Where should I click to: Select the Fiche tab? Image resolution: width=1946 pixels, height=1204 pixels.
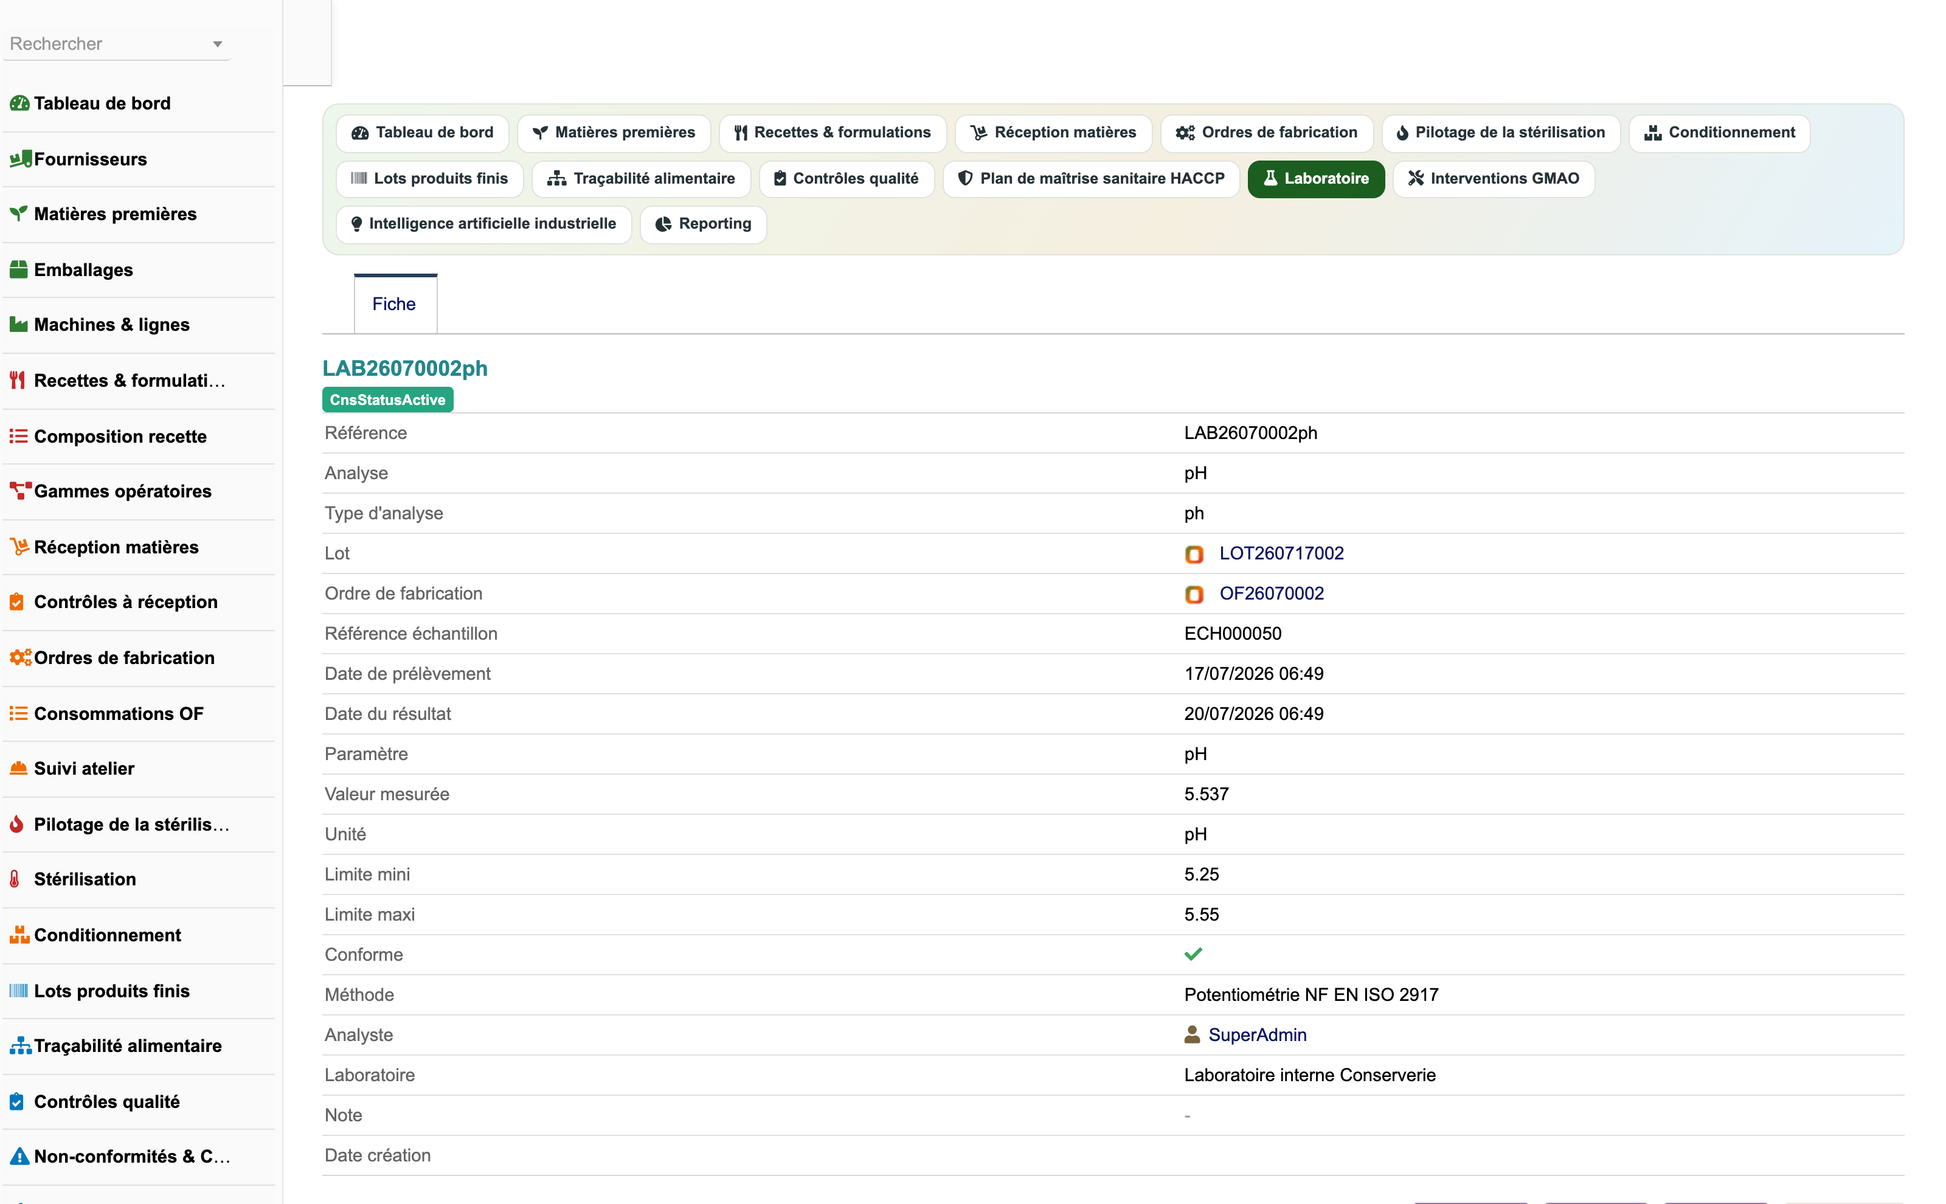pyautogui.click(x=395, y=304)
